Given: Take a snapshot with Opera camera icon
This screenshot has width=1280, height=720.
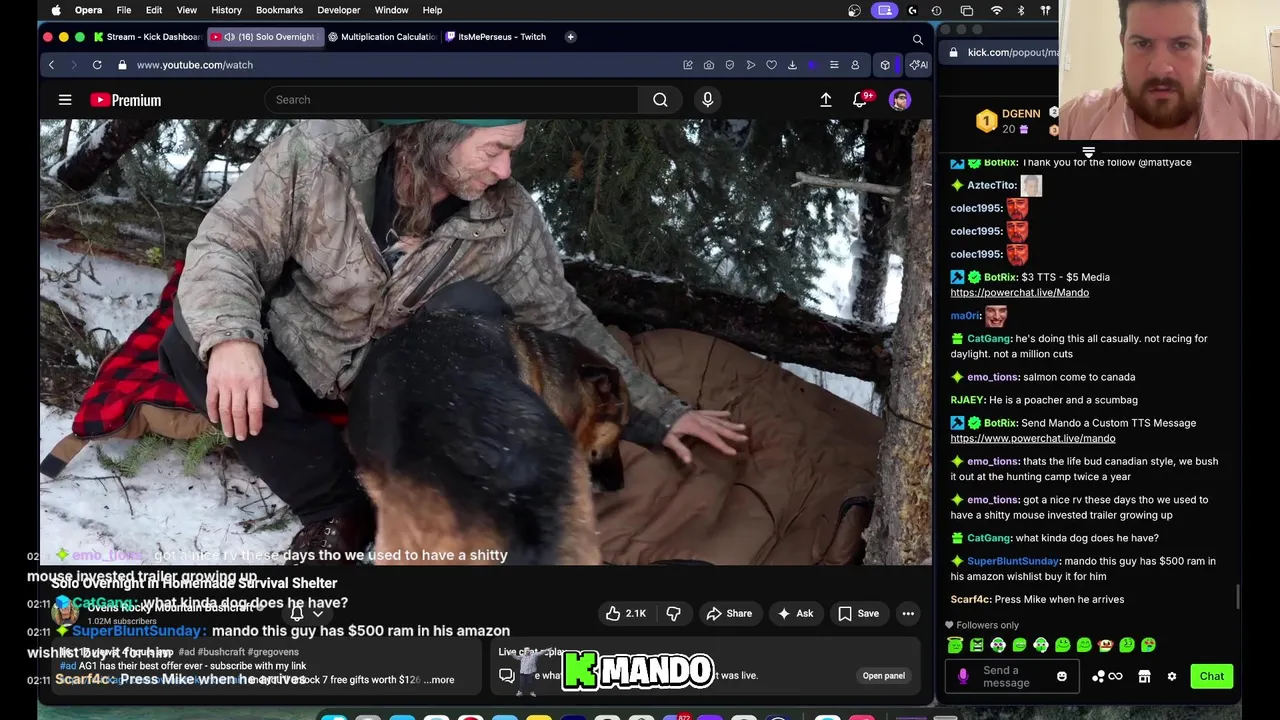Looking at the screenshot, I should point(709,65).
